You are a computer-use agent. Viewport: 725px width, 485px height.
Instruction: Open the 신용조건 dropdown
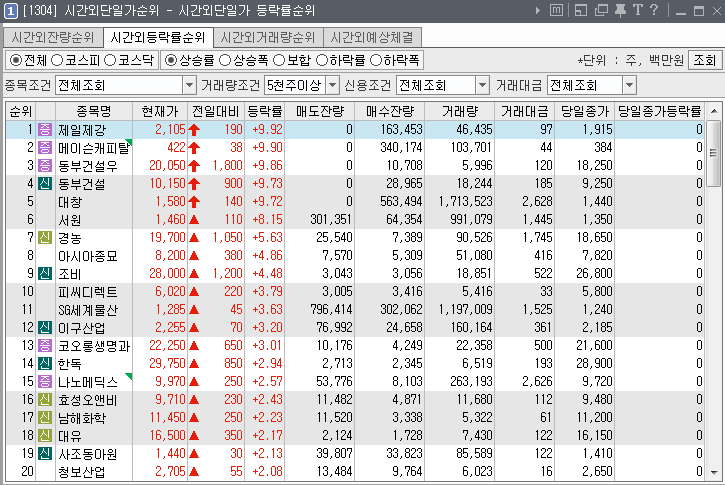click(482, 86)
